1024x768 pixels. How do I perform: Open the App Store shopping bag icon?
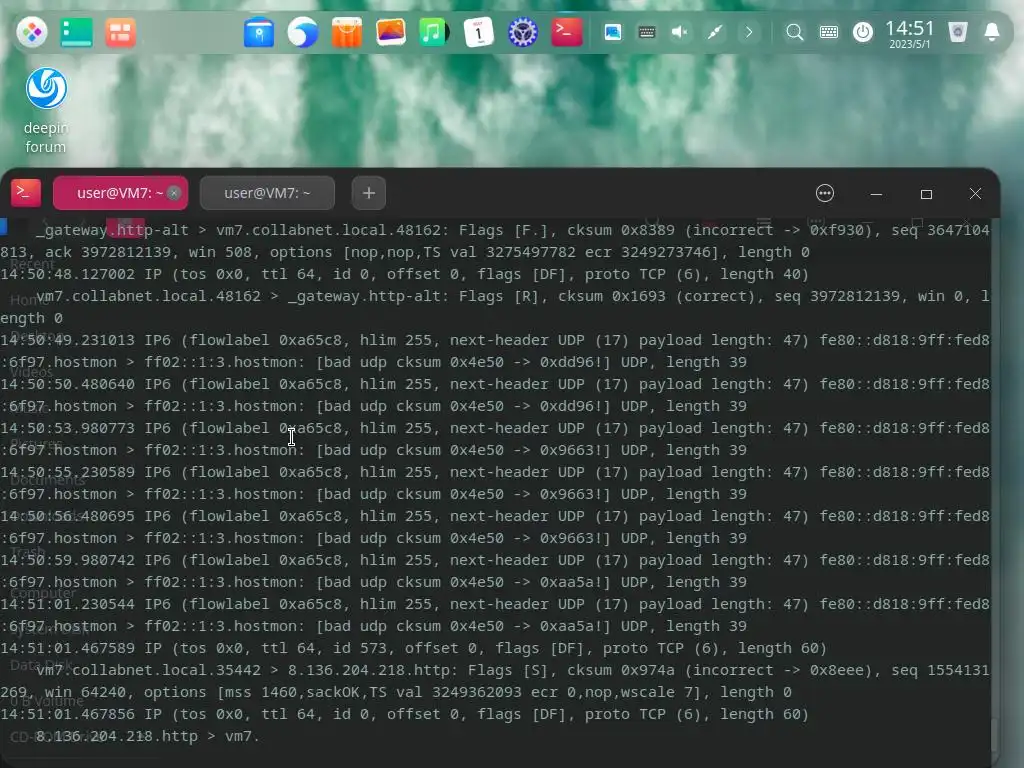[x=347, y=32]
